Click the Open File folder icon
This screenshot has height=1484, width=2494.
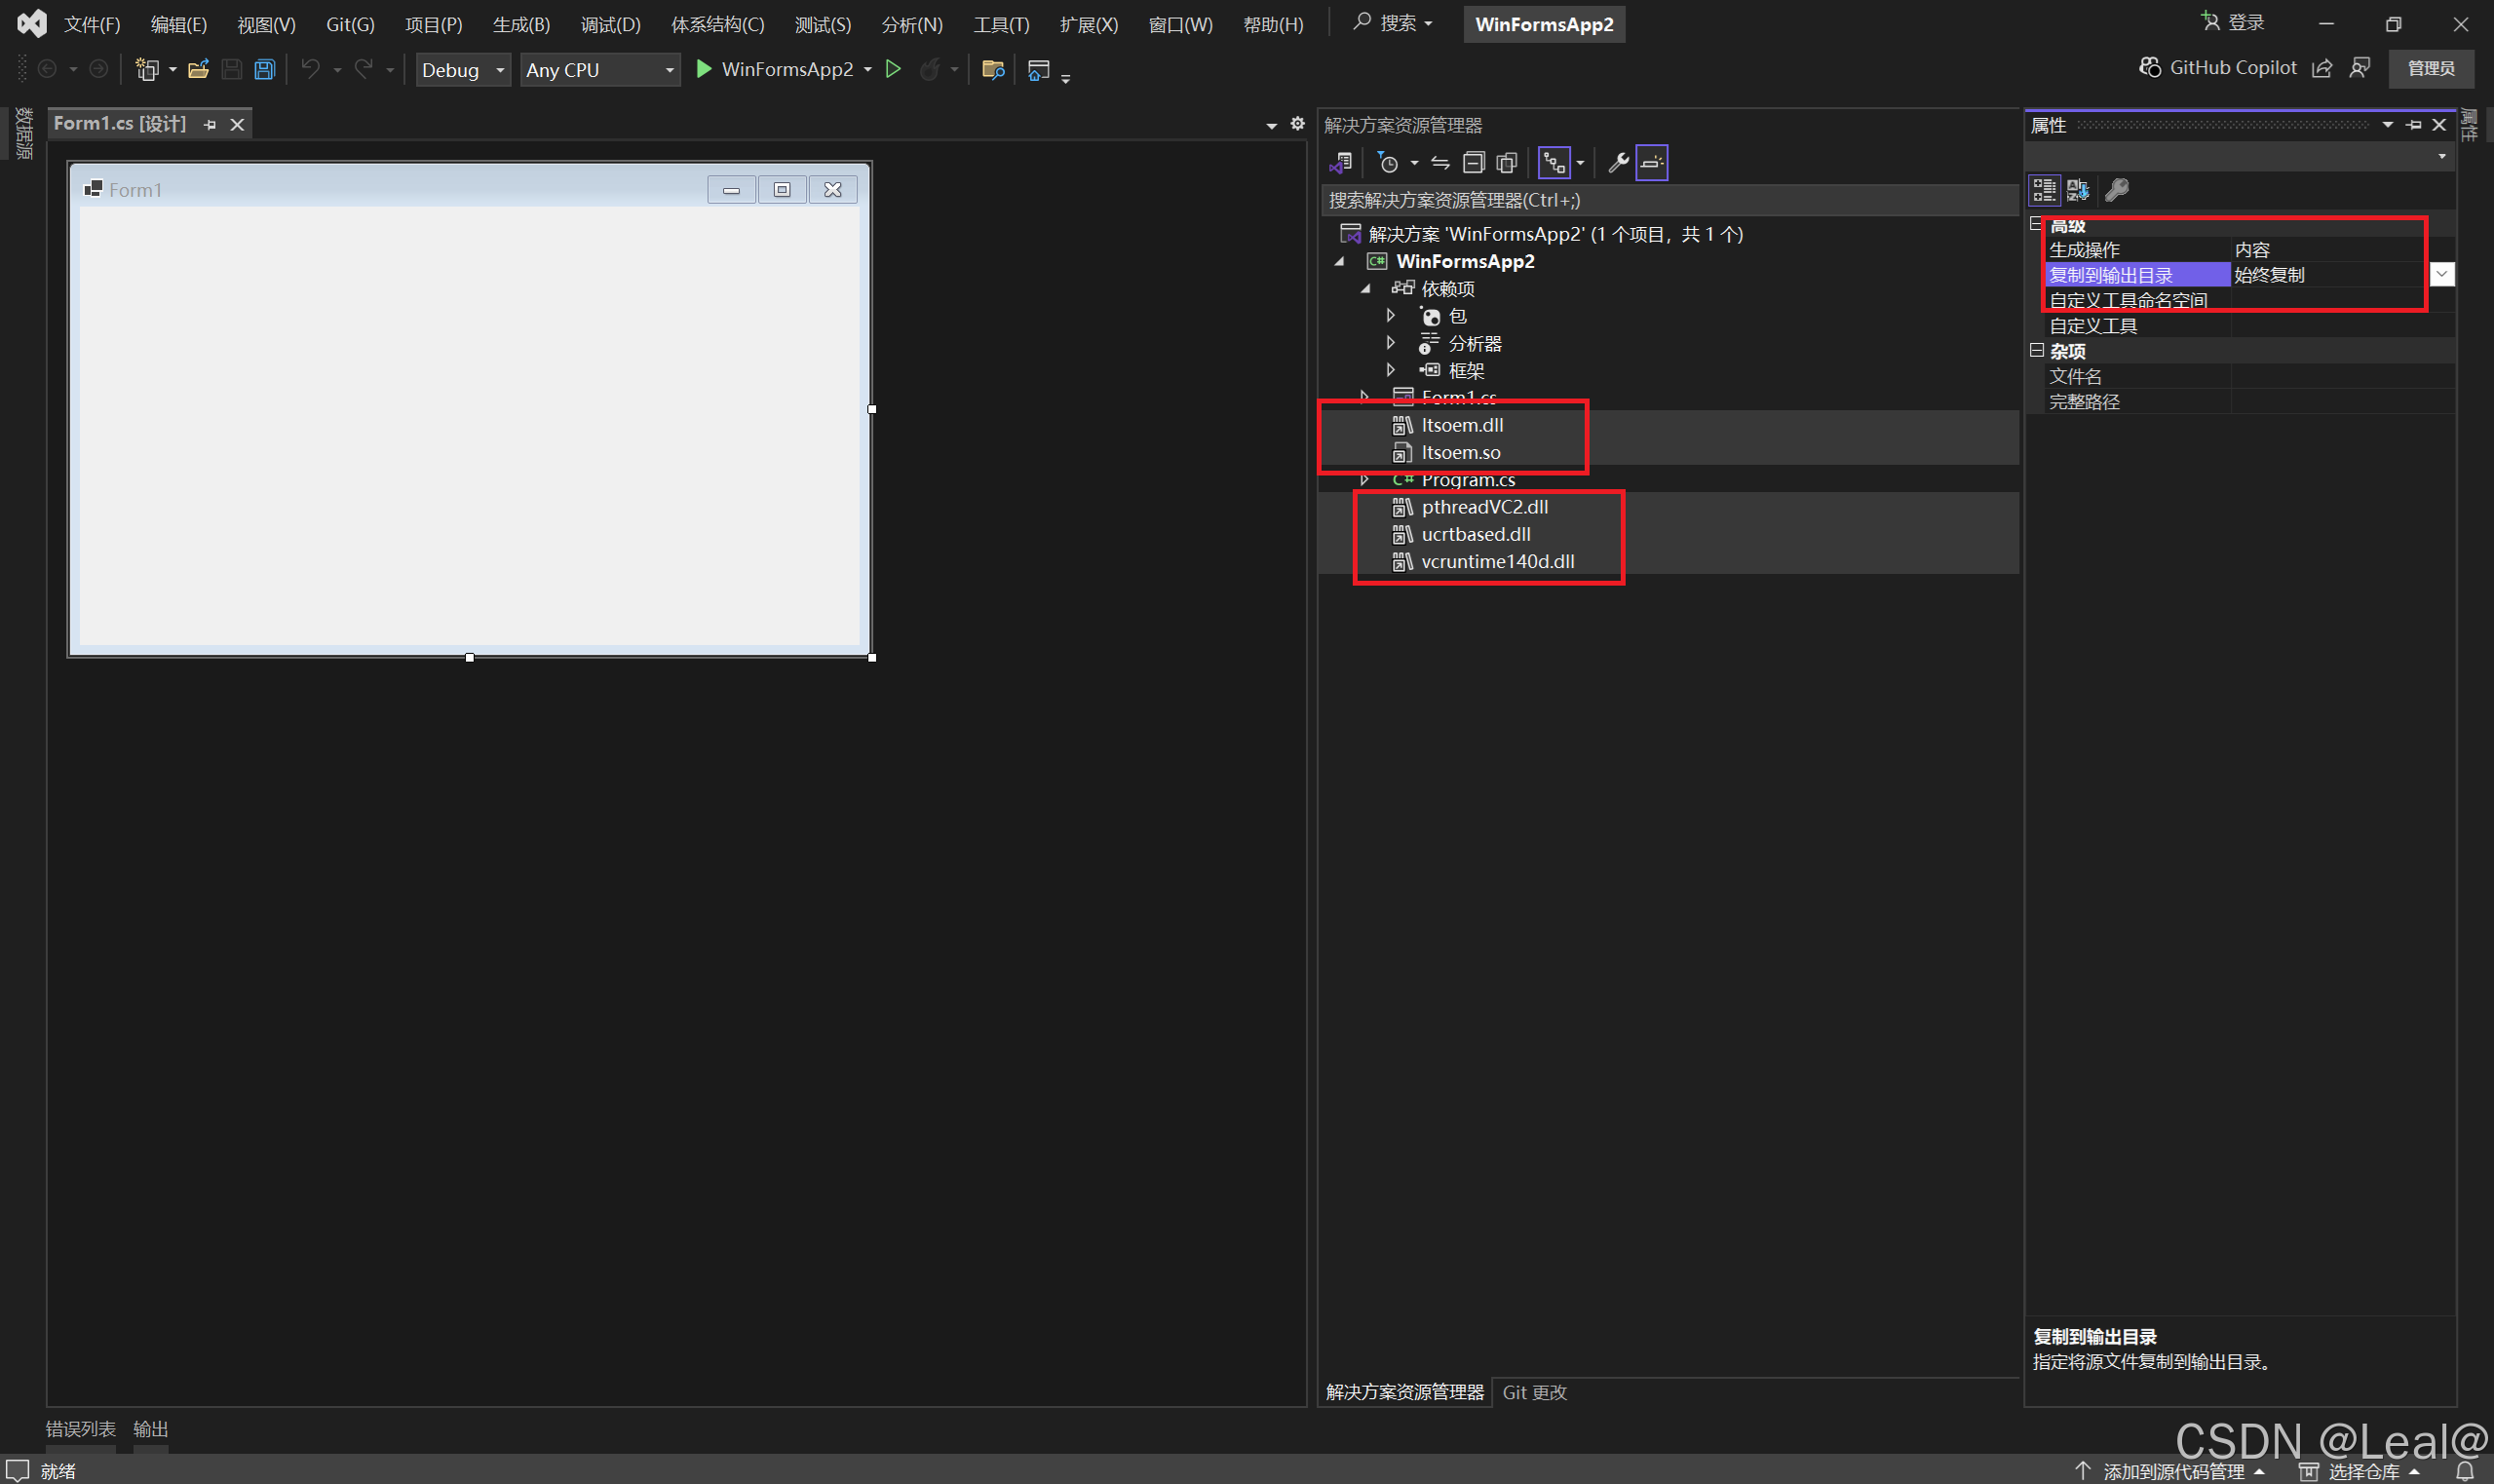[x=198, y=69]
